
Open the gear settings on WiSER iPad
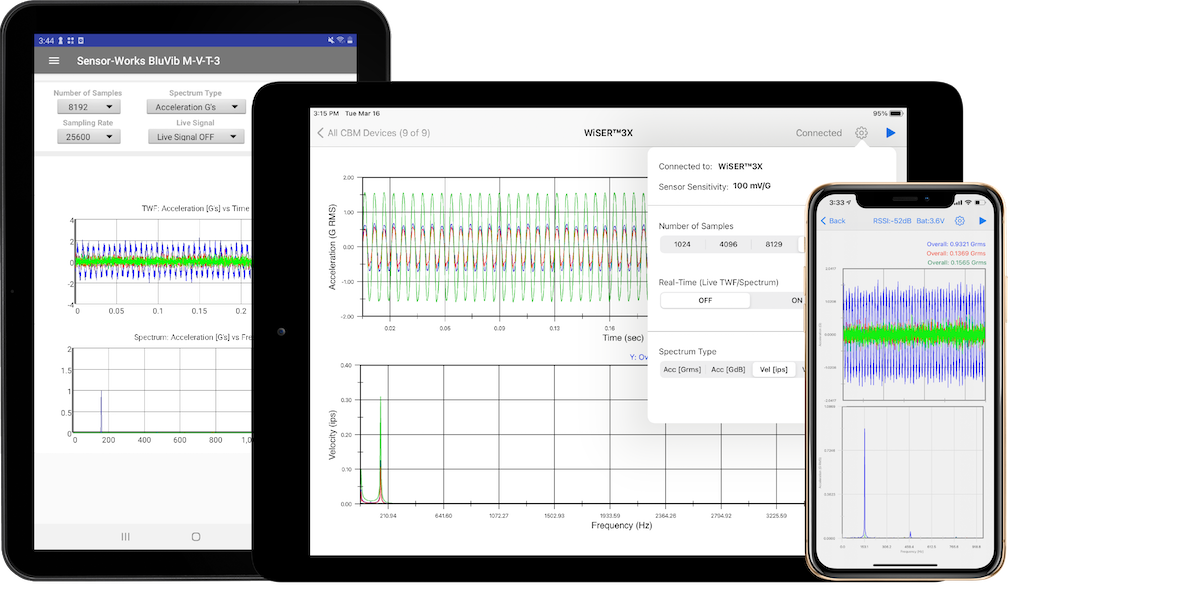click(861, 133)
